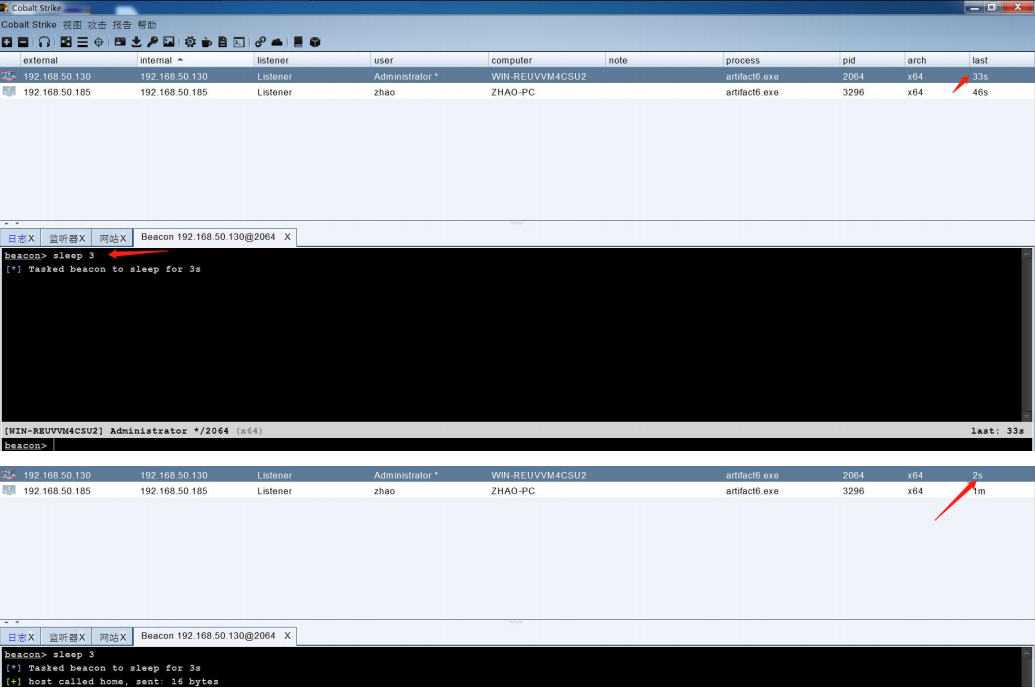The width and height of the screenshot is (1035, 689).
Task: Click the Connect to team server plus icon
Action: [x=7, y=42]
